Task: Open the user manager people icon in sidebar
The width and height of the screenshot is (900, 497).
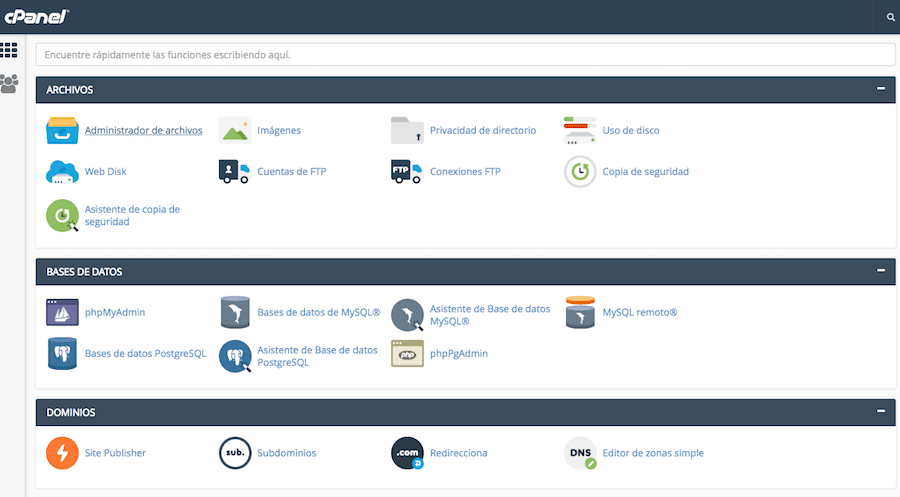Action: click(9, 84)
